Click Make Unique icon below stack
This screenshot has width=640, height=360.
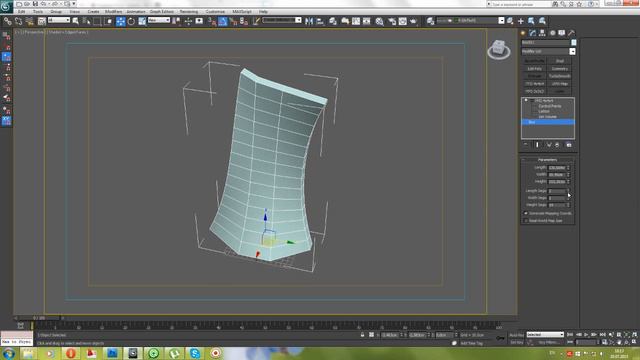click(549, 145)
